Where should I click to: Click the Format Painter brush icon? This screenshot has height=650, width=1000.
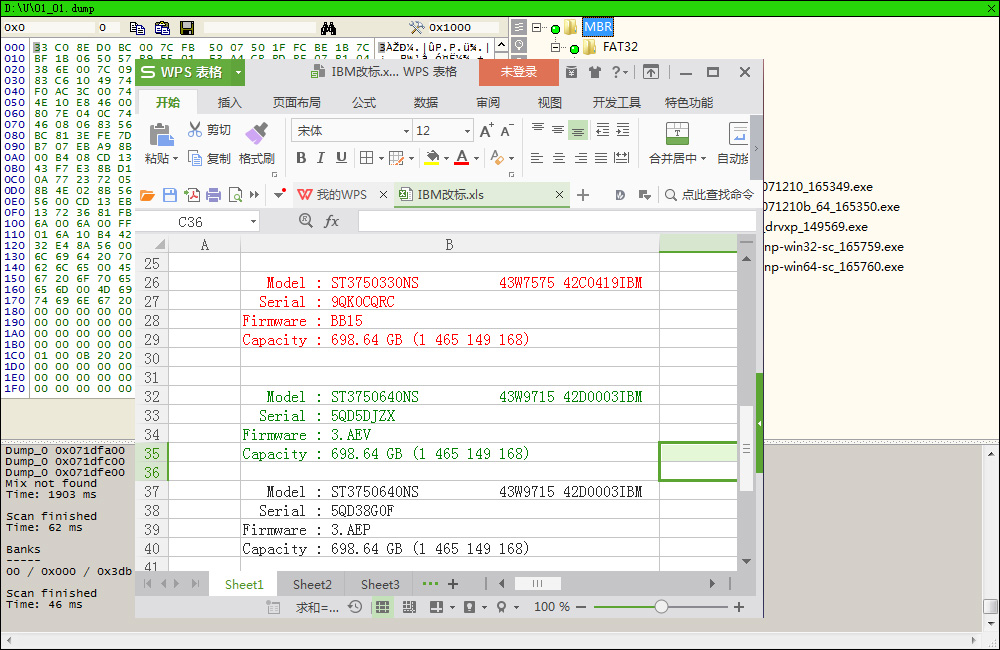point(257,132)
